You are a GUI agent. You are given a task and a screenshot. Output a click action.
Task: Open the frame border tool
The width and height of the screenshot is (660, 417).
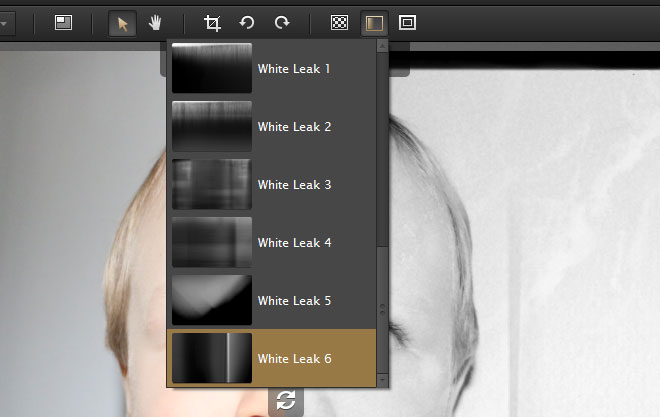pyautogui.click(x=407, y=22)
